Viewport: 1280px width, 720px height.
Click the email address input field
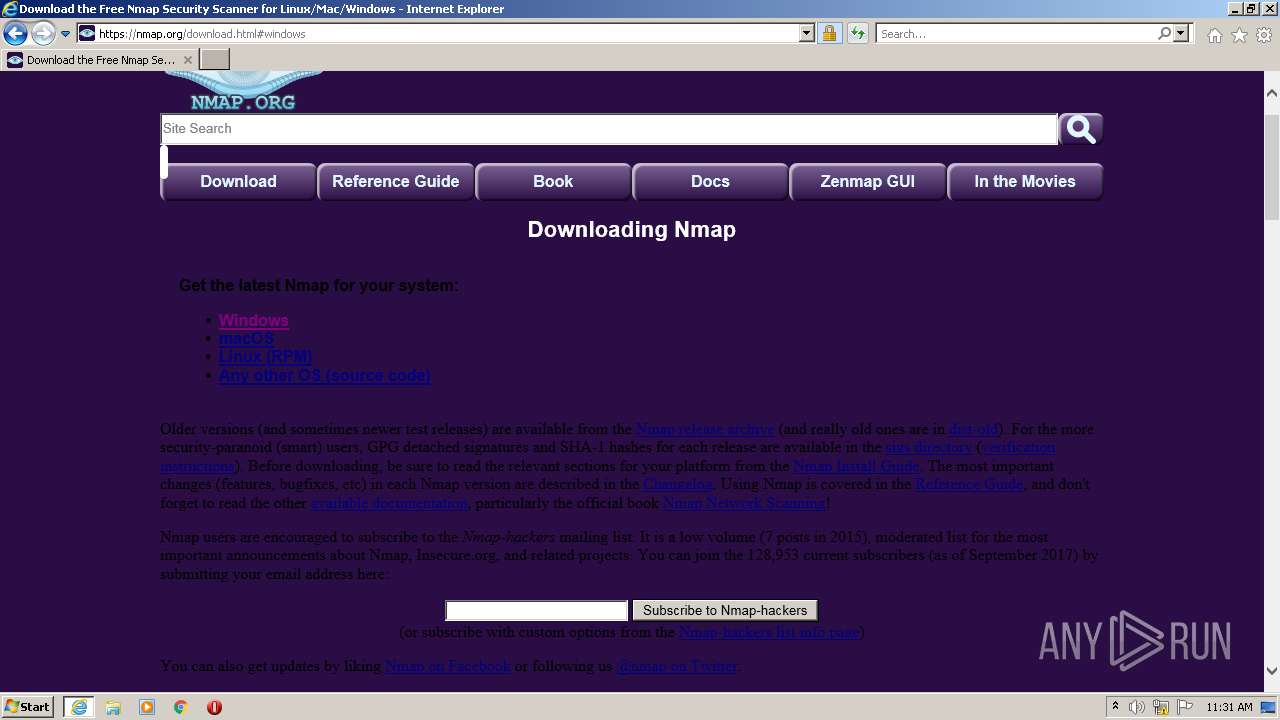[536, 610]
